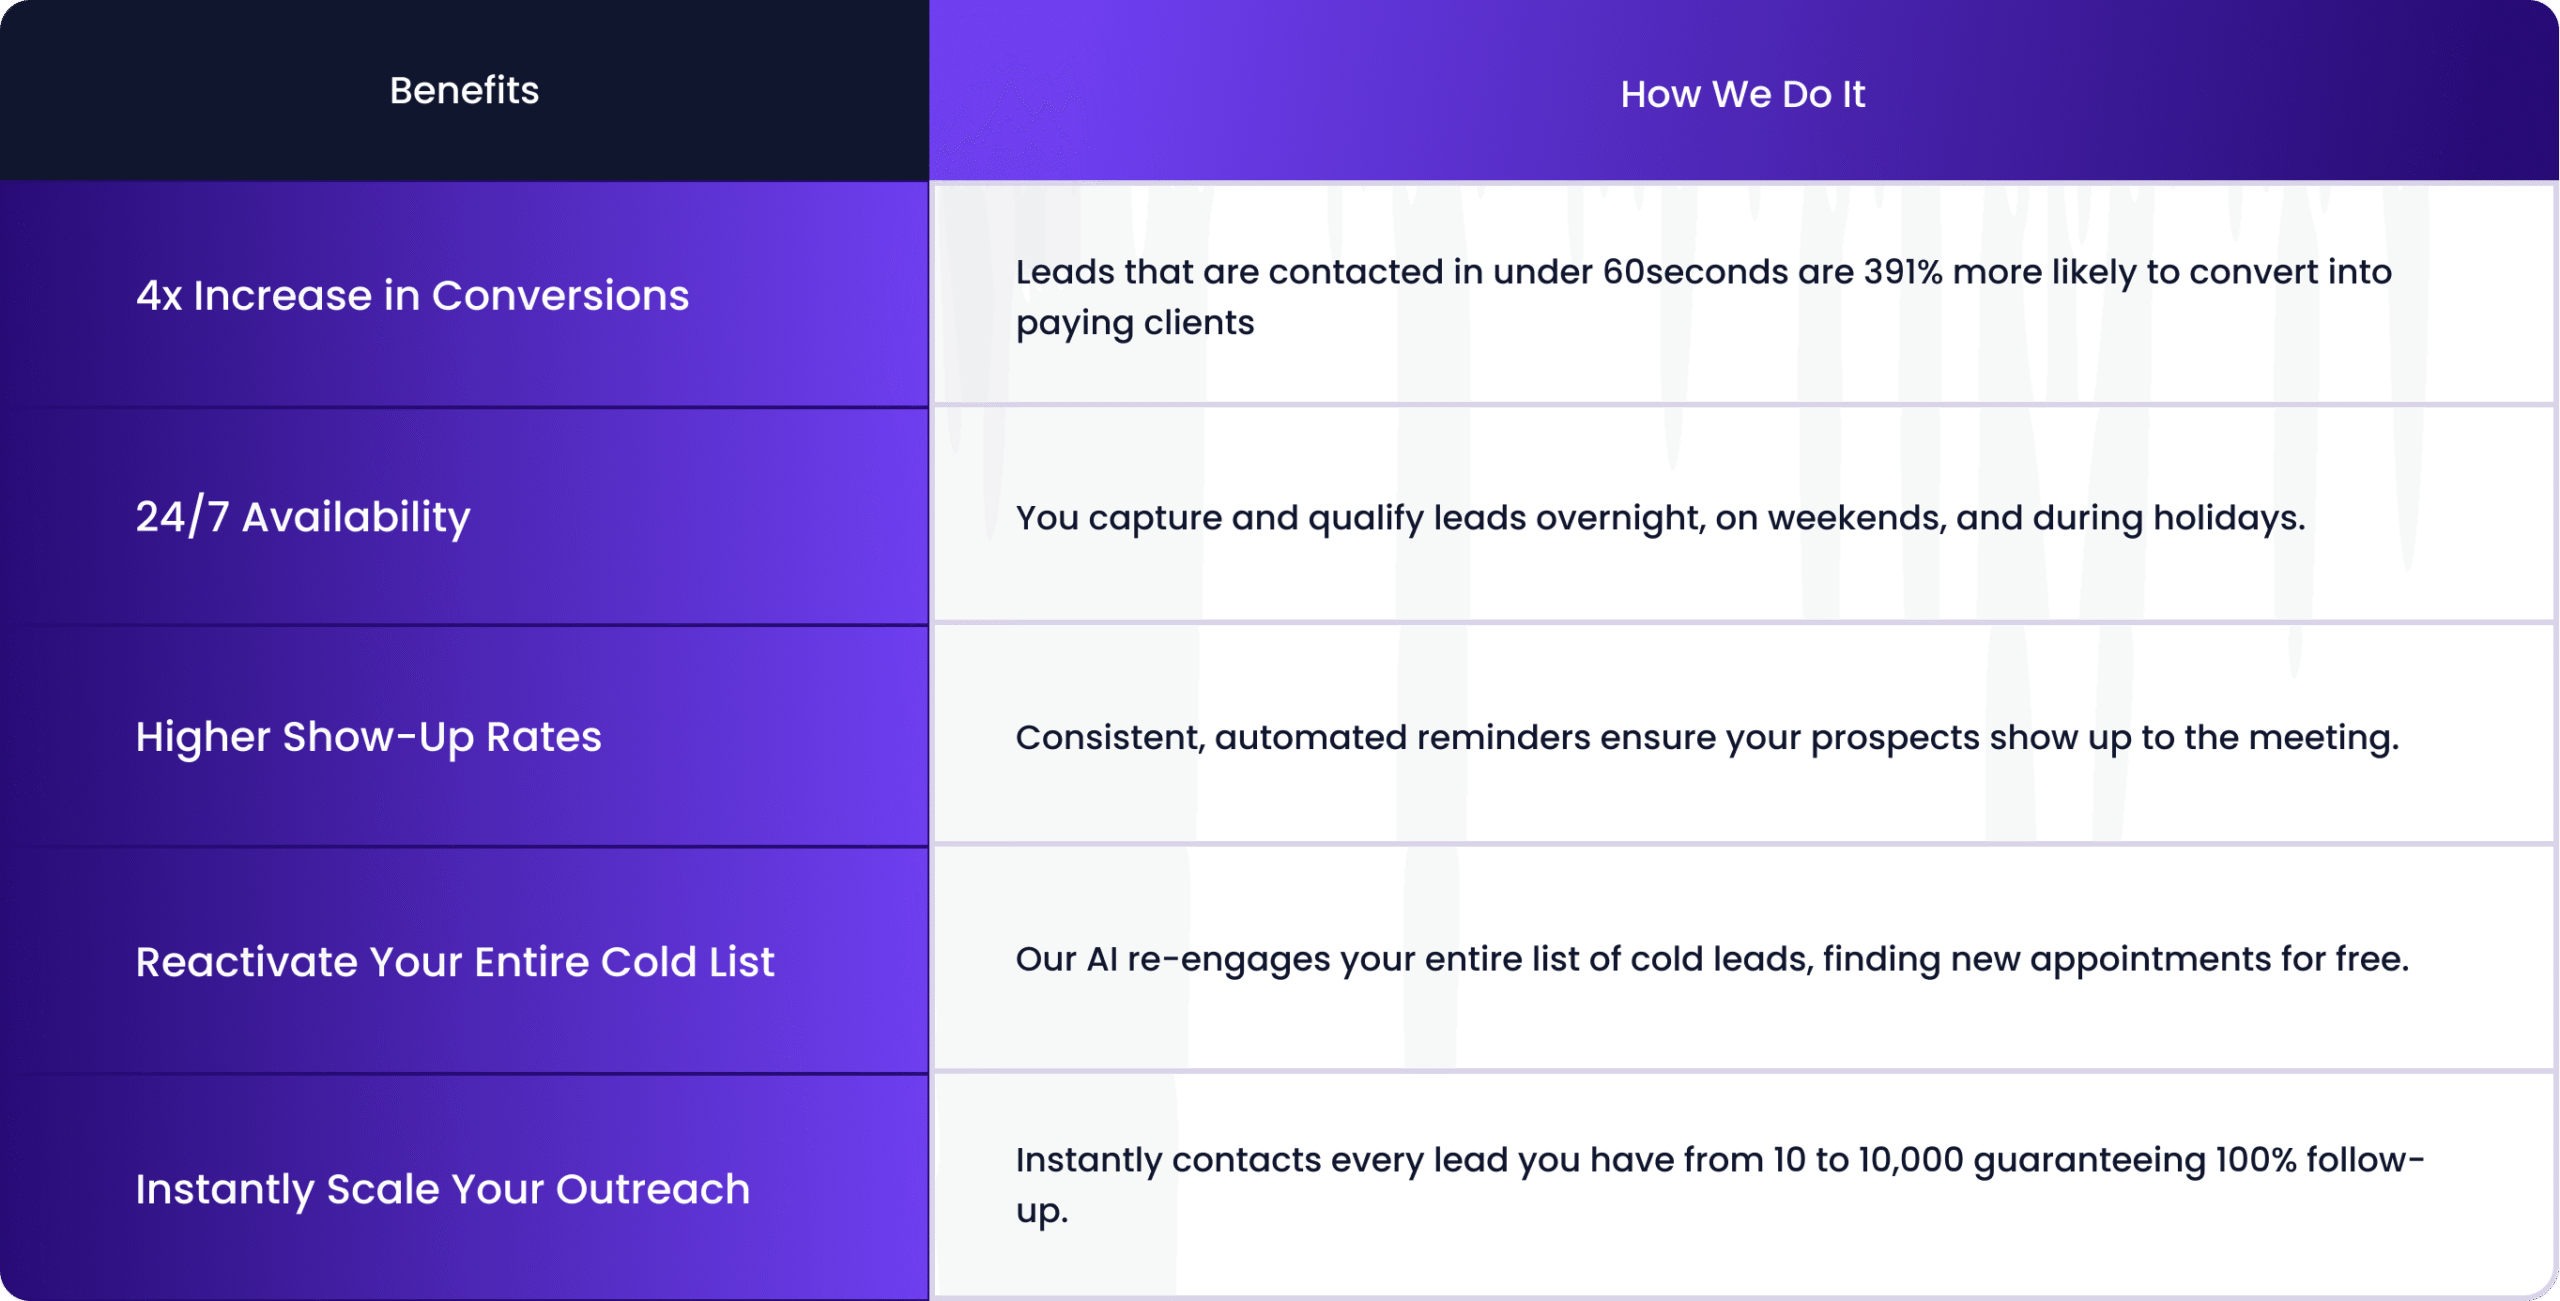Choose Reactivate Your Entire Cold List label
Viewport: 2560px width, 1301px height.
(455, 962)
